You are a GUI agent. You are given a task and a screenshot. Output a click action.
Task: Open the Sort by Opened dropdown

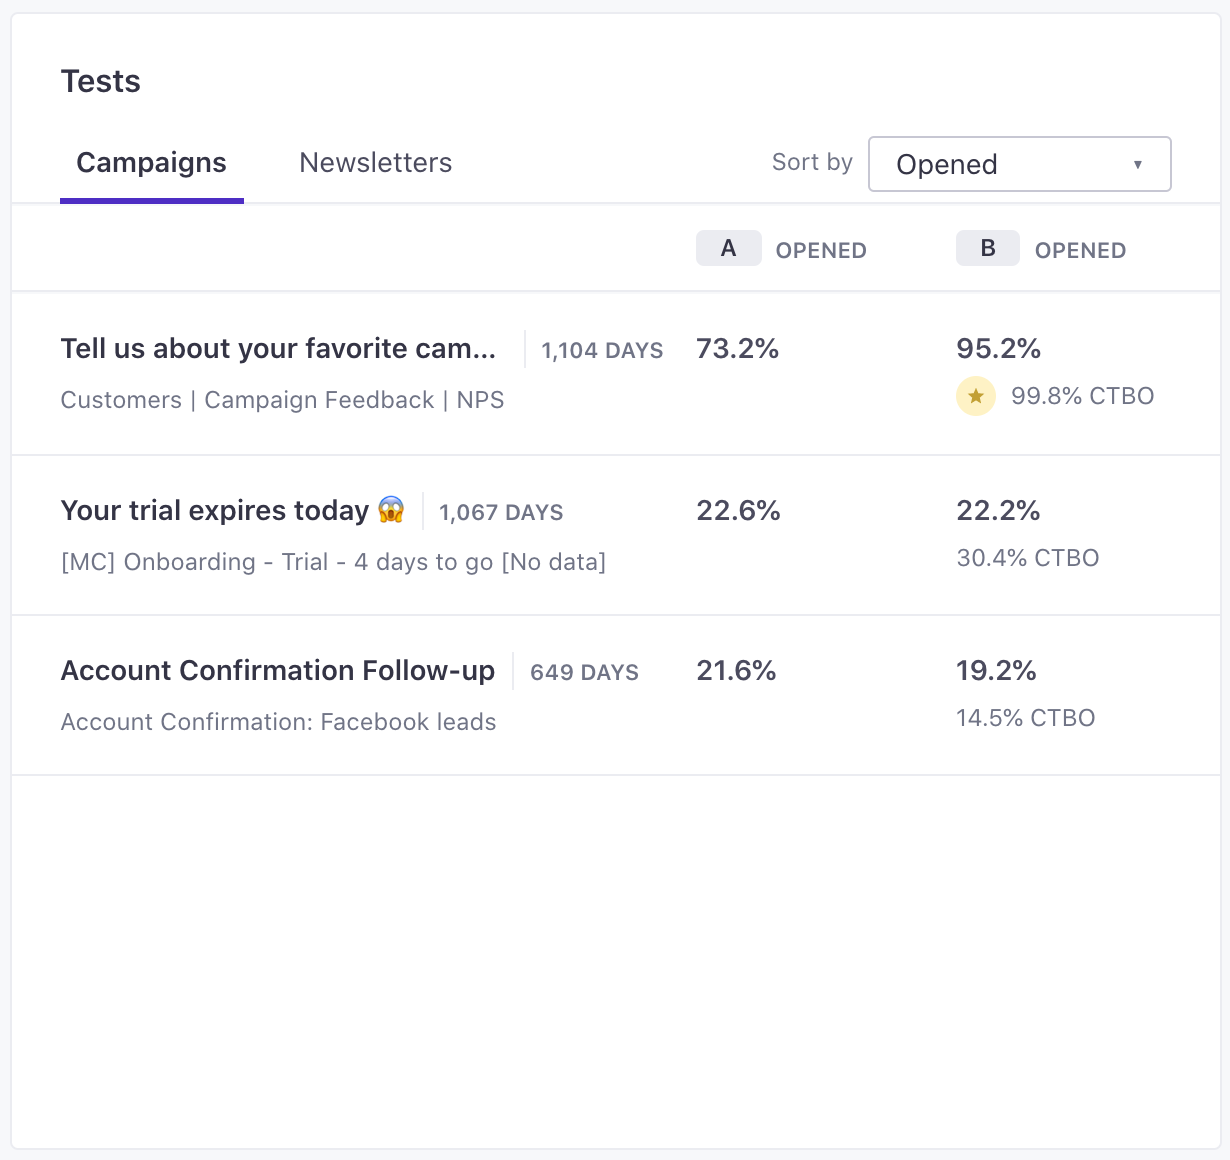point(1018,164)
